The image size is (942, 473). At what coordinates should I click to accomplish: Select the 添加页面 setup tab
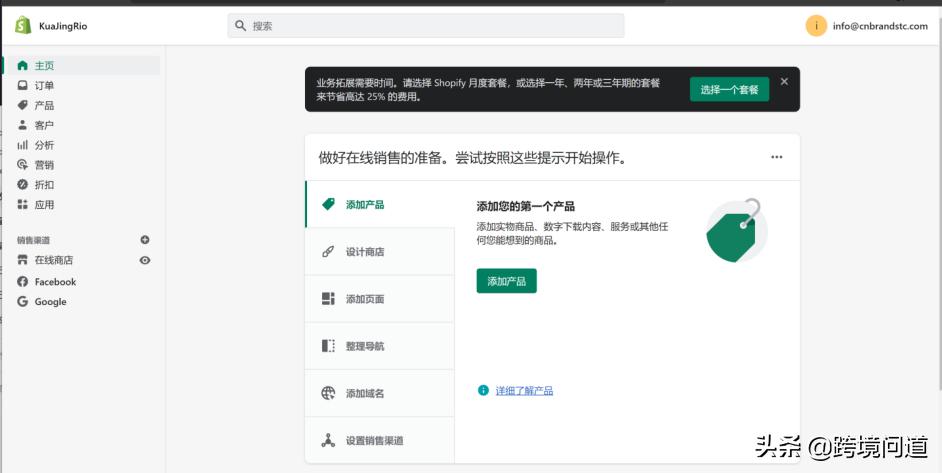[380, 299]
